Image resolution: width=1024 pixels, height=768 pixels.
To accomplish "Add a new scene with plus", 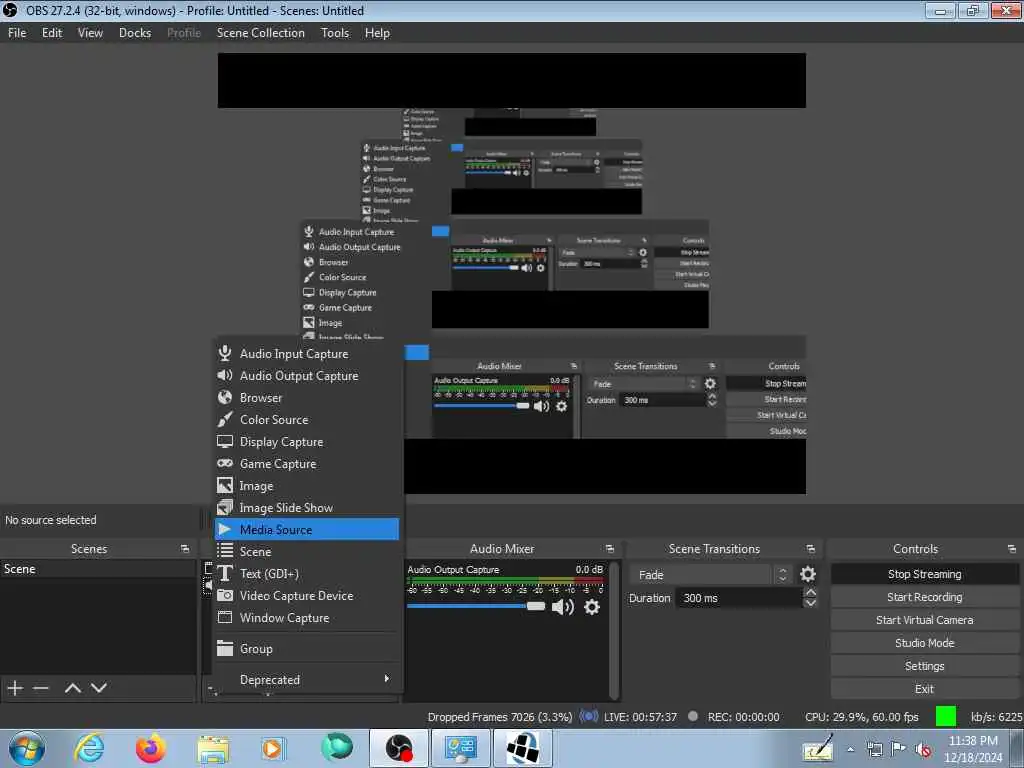I will [x=15, y=688].
